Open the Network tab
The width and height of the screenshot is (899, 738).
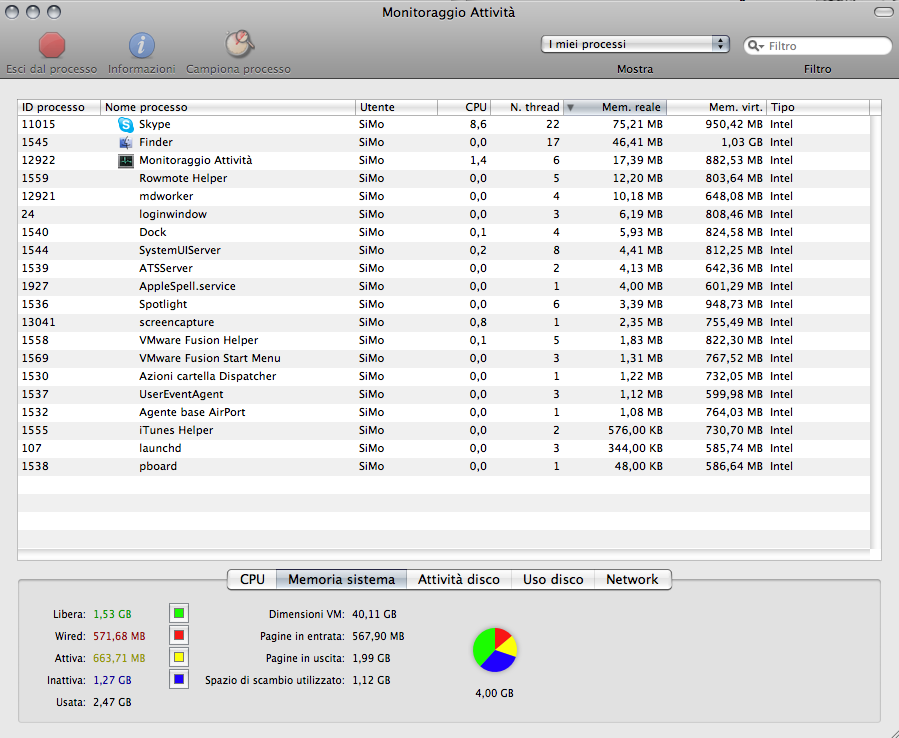(x=632, y=579)
